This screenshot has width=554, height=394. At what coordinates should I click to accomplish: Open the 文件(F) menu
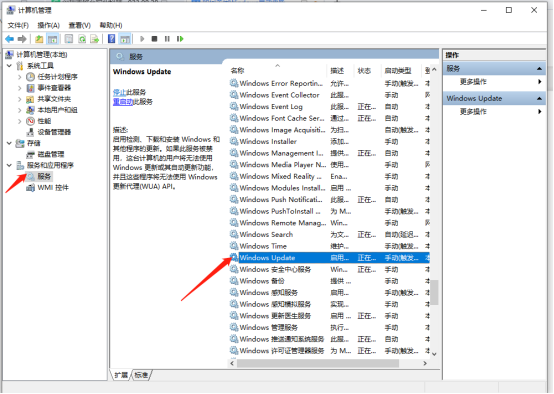tap(18, 25)
